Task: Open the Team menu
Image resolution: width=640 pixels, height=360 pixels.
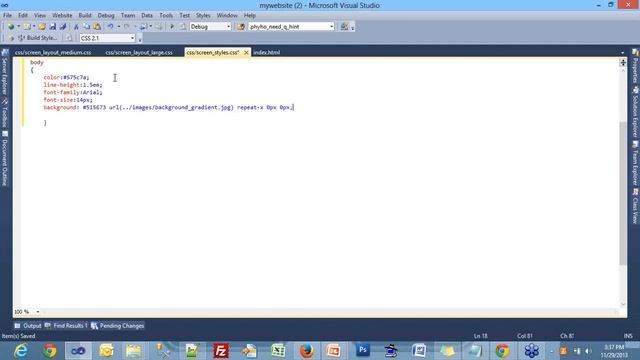Action: pos(128,16)
